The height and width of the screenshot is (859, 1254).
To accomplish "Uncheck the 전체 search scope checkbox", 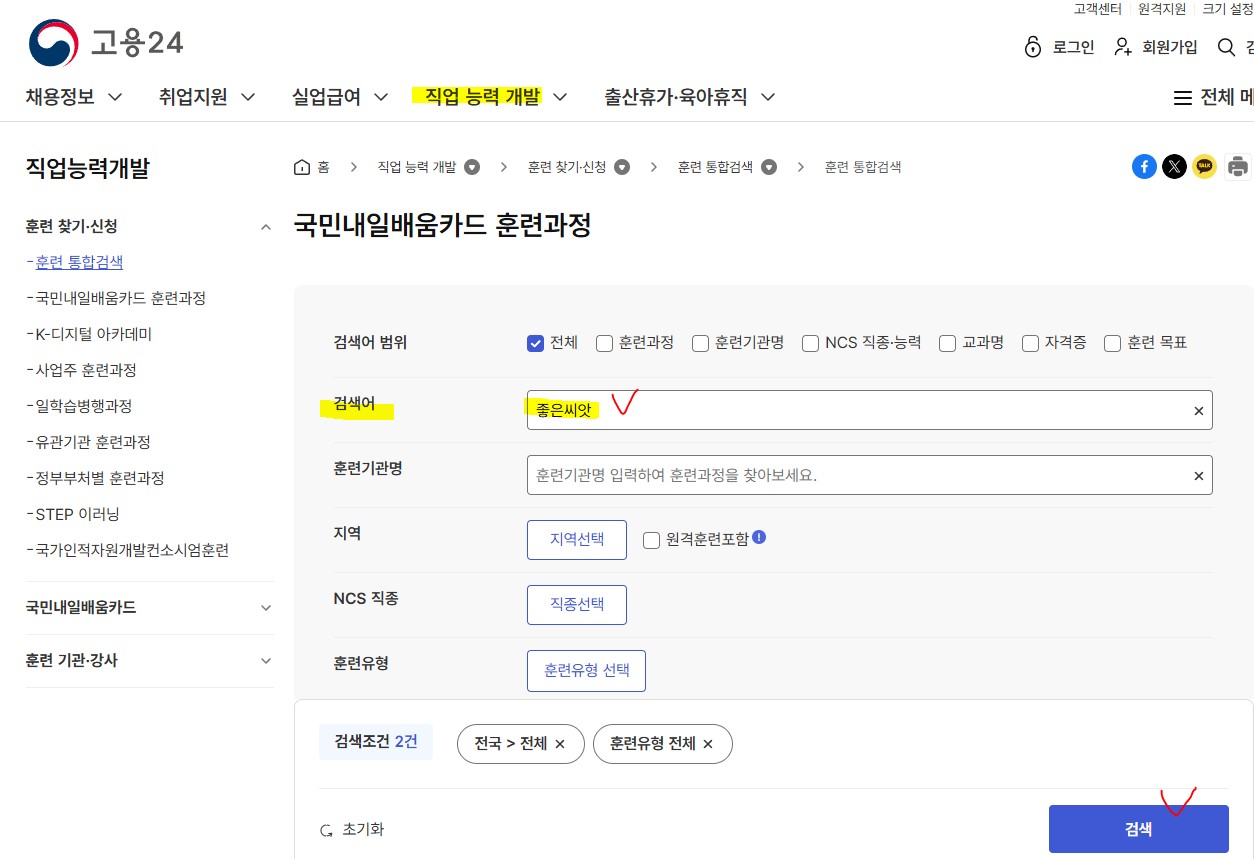I will tap(535, 343).
